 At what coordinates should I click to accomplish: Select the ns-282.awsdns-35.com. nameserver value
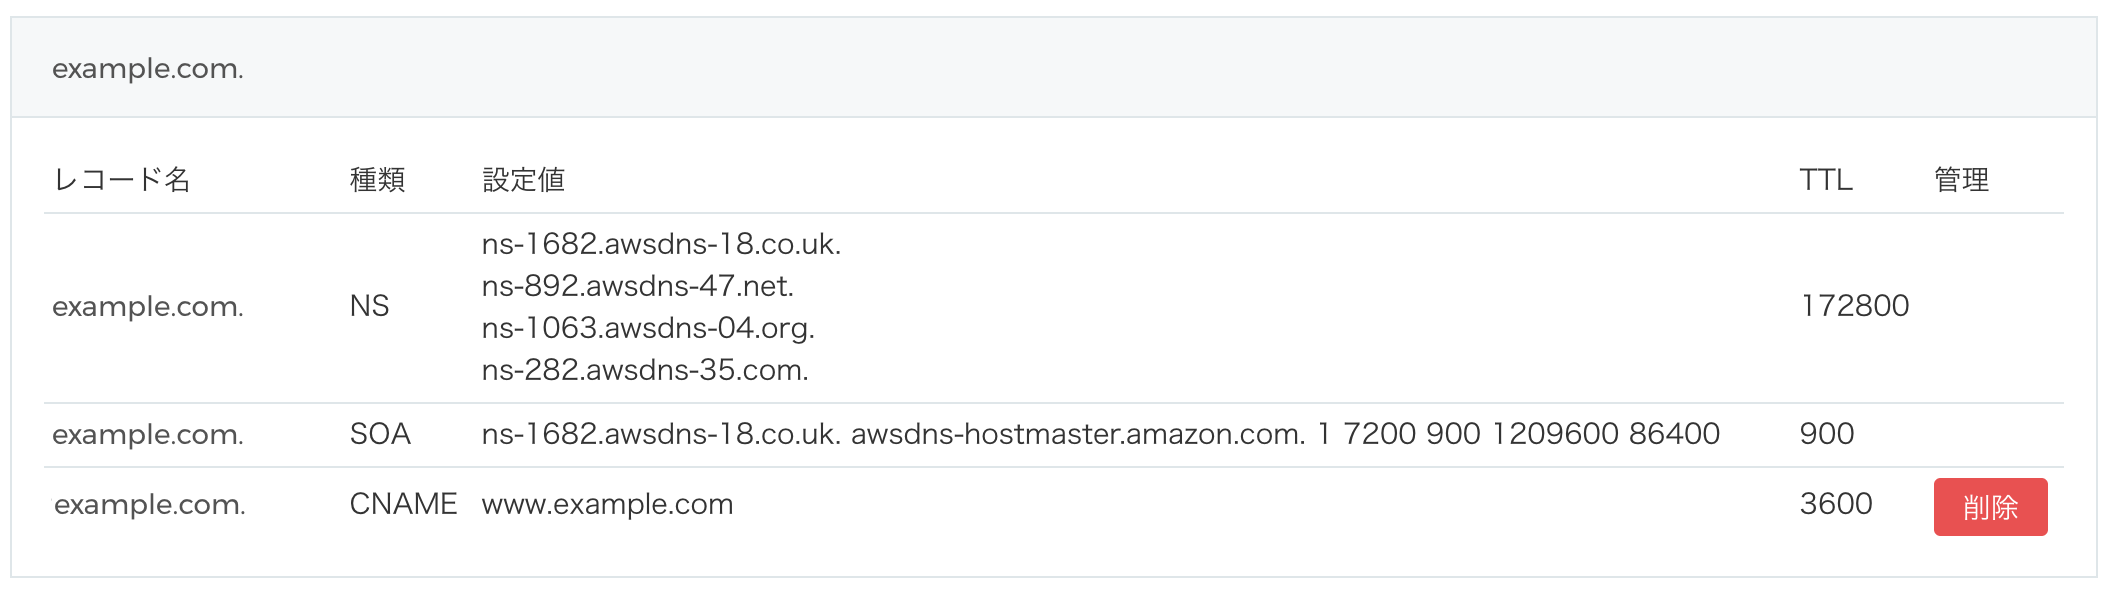[645, 370]
